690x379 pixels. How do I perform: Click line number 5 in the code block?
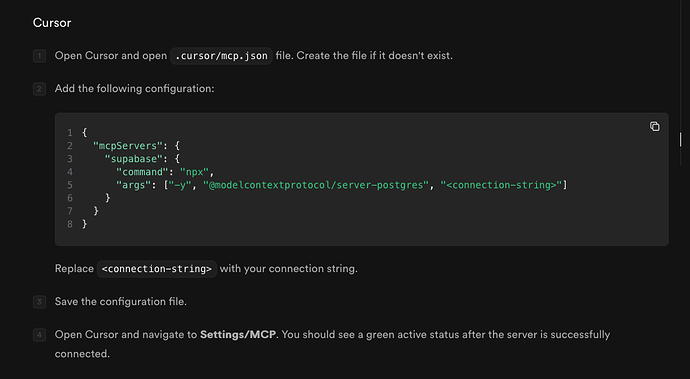(x=70, y=185)
